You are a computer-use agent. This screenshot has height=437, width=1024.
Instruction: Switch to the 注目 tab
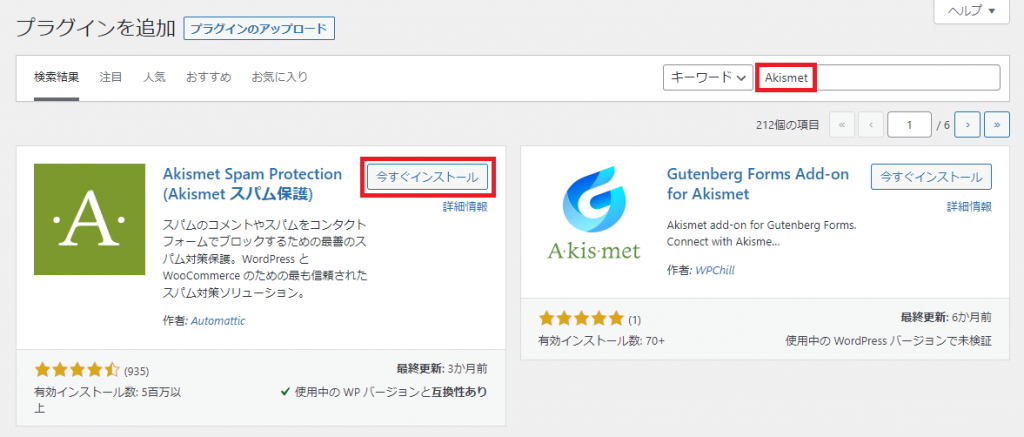pos(111,77)
